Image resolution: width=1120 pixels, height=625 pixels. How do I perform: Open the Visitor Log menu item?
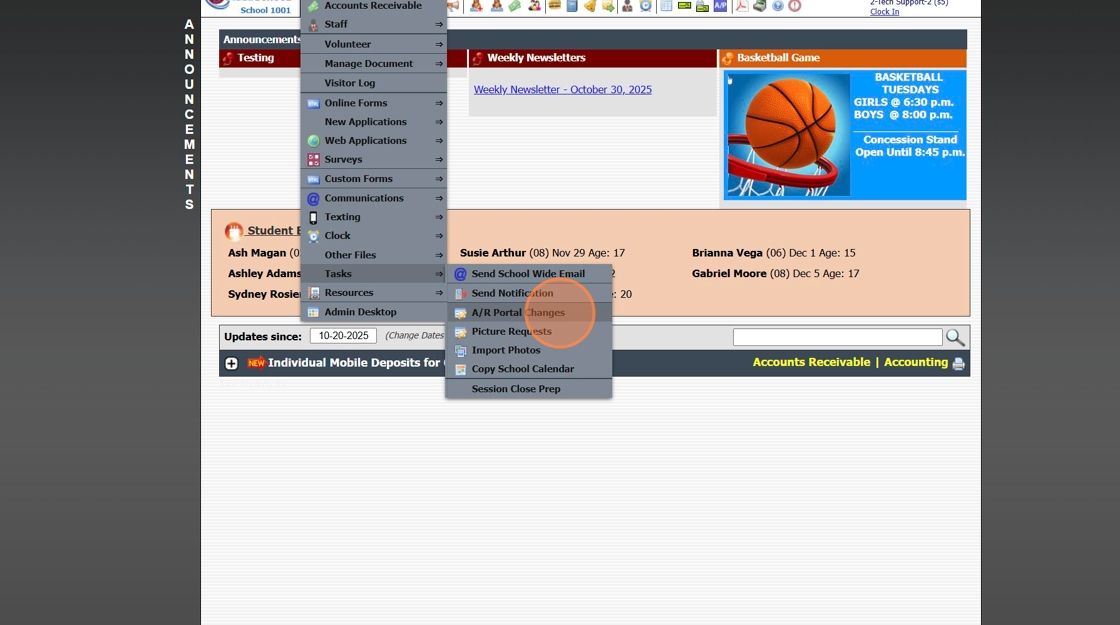pyautogui.click(x=374, y=83)
